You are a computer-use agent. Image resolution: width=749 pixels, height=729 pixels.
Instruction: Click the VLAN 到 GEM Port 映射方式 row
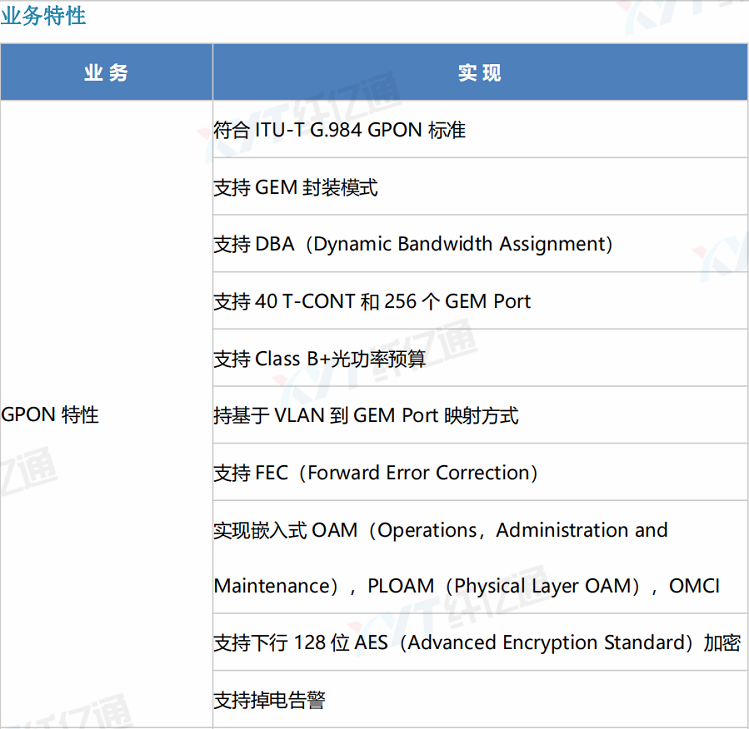pyautogui.click(x=366, y=415)
